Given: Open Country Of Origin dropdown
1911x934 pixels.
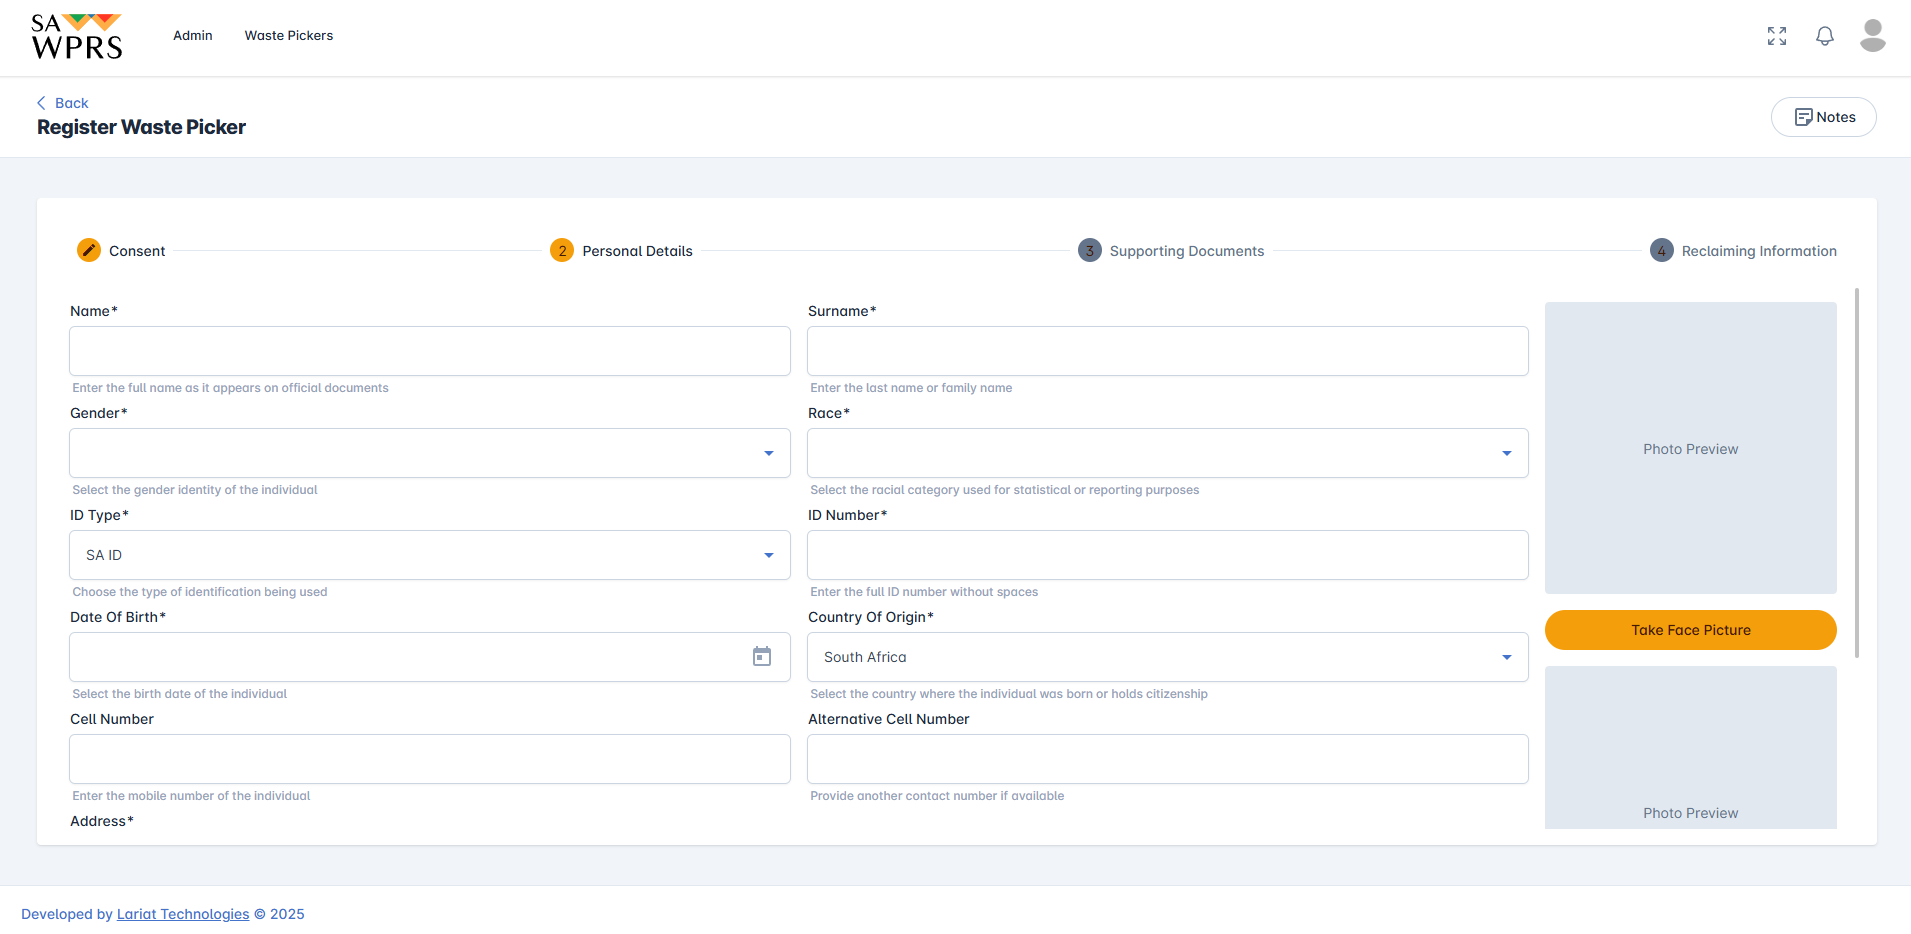Looking at the screenshot, I should click(1168, 657).
